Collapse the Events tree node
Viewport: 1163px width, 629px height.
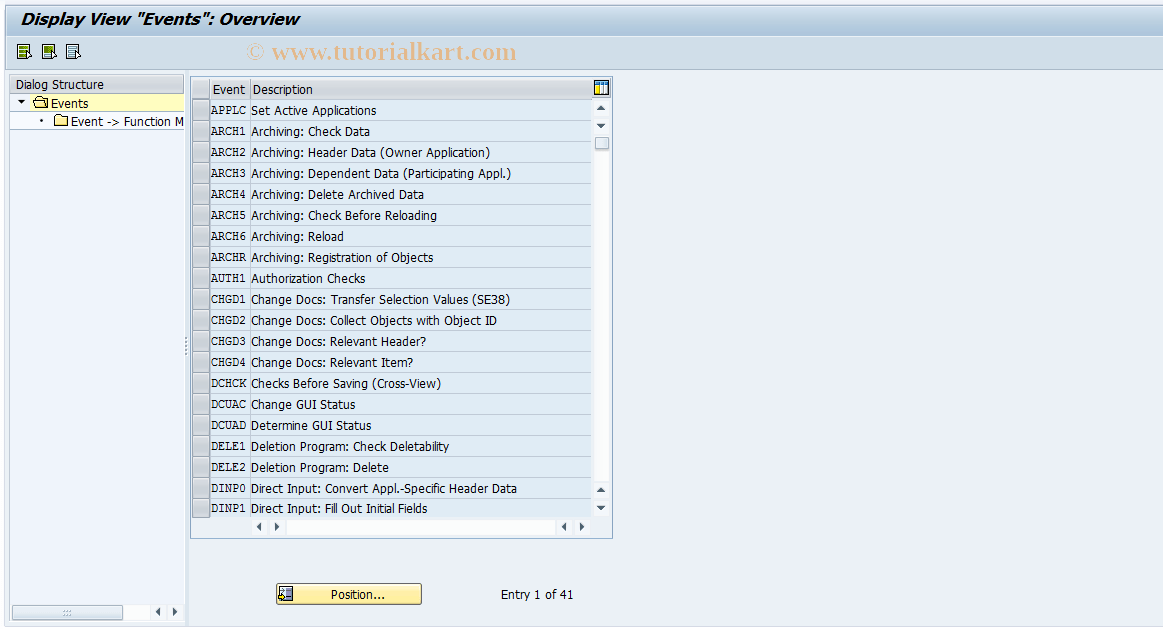pyautogui.click(x=20, y=102)
